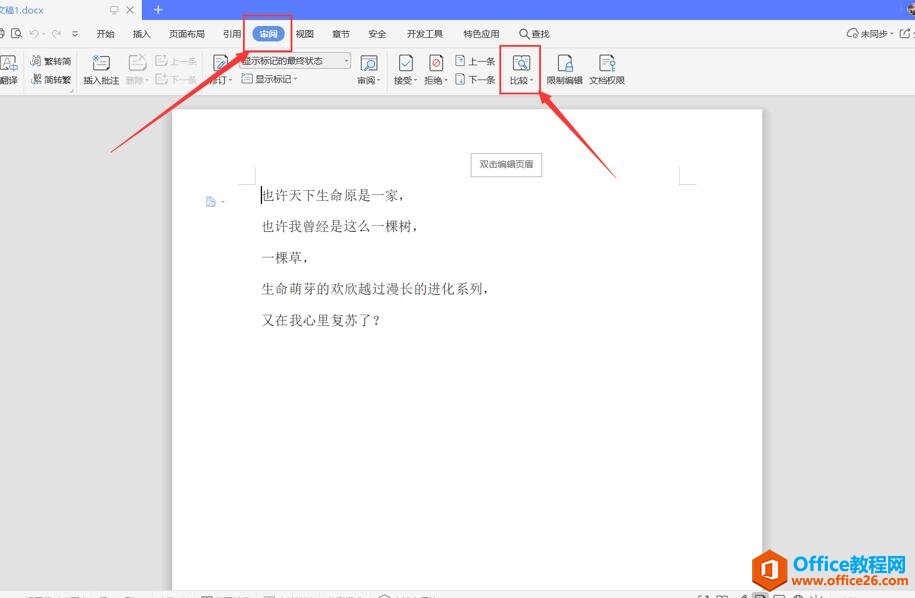This screenshot has height=598, width=915.
Task: Click 双击编辑页眉 header button
Action: [506, 164]
